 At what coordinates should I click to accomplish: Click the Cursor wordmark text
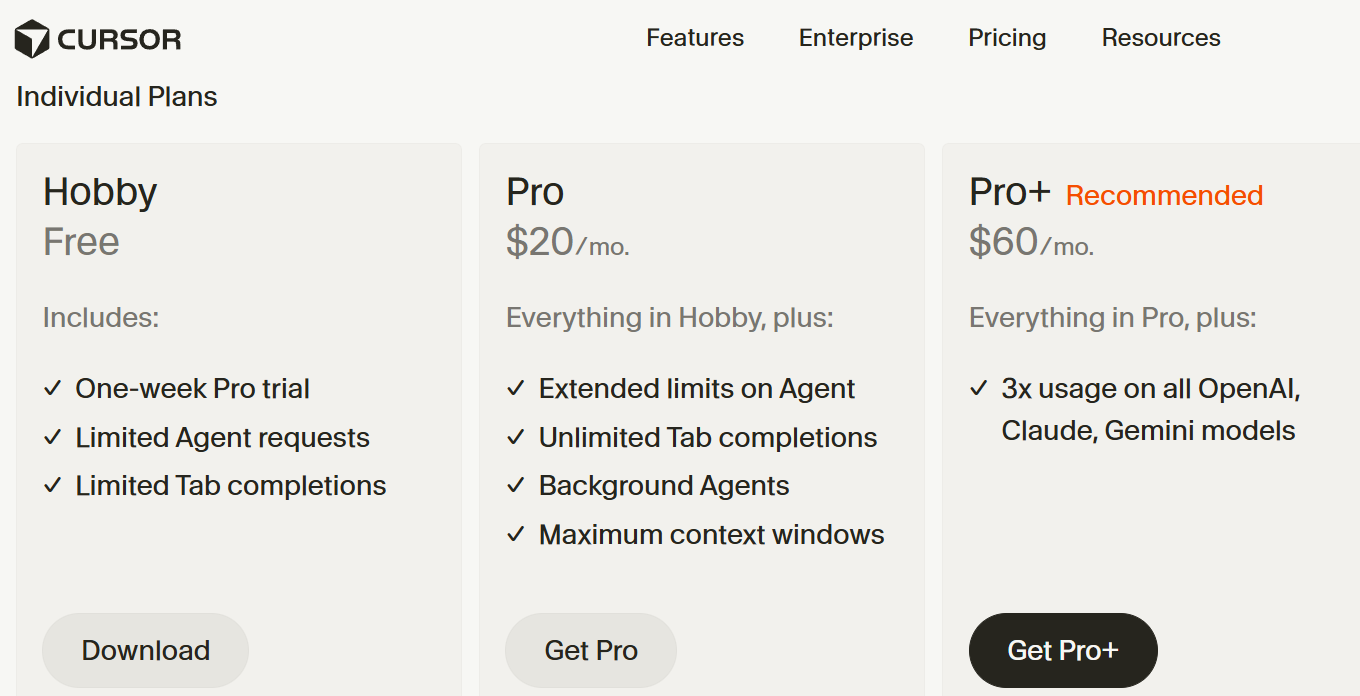tap(120, 40)
